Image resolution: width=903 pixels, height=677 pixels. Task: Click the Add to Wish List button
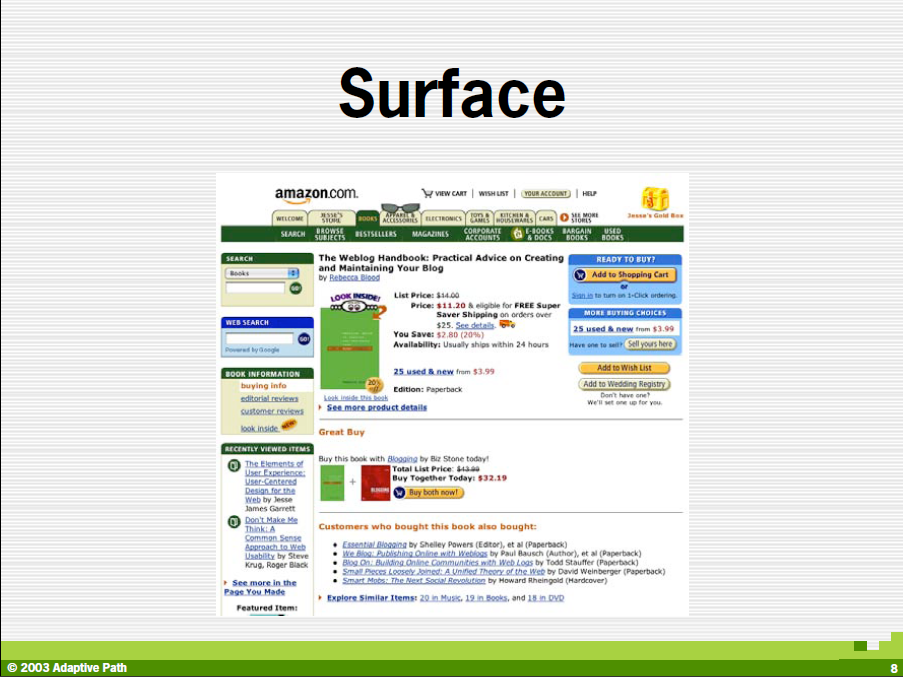(x=624, y=368)
